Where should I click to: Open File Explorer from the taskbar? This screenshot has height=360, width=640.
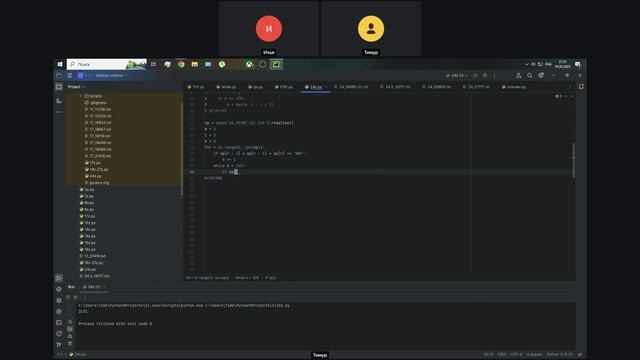coord(195,64)
